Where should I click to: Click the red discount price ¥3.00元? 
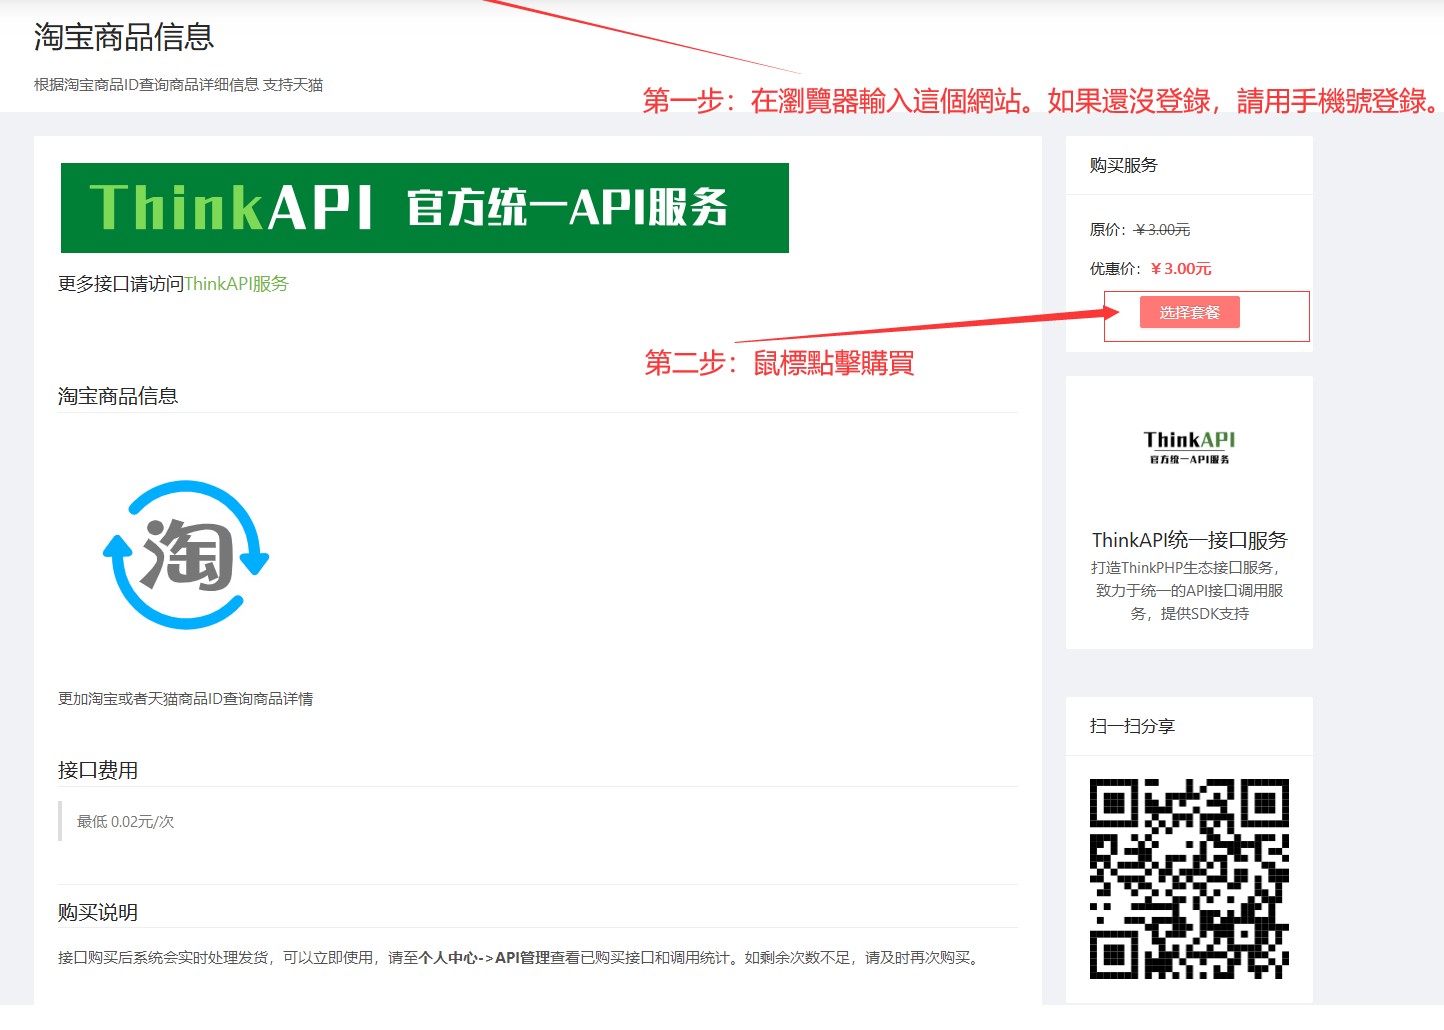[x=1181, y=269]
